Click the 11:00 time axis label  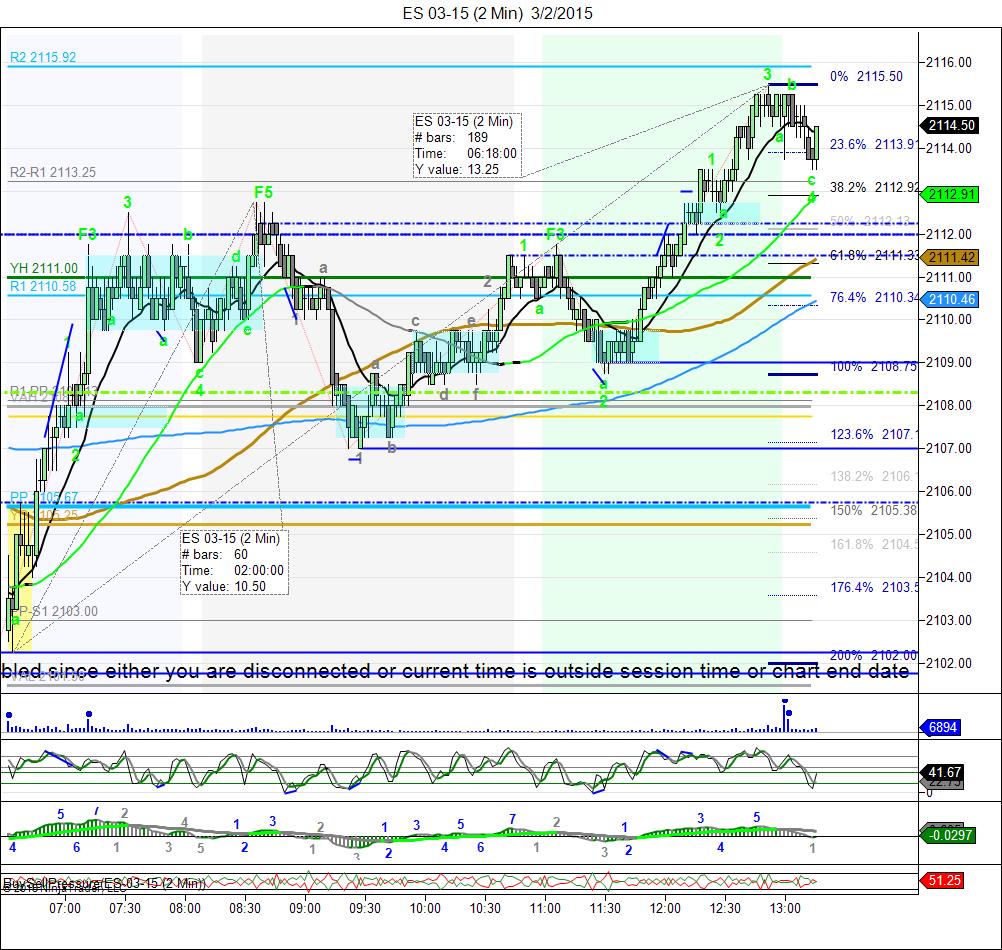pyautogui.click(x=545, y=908)
